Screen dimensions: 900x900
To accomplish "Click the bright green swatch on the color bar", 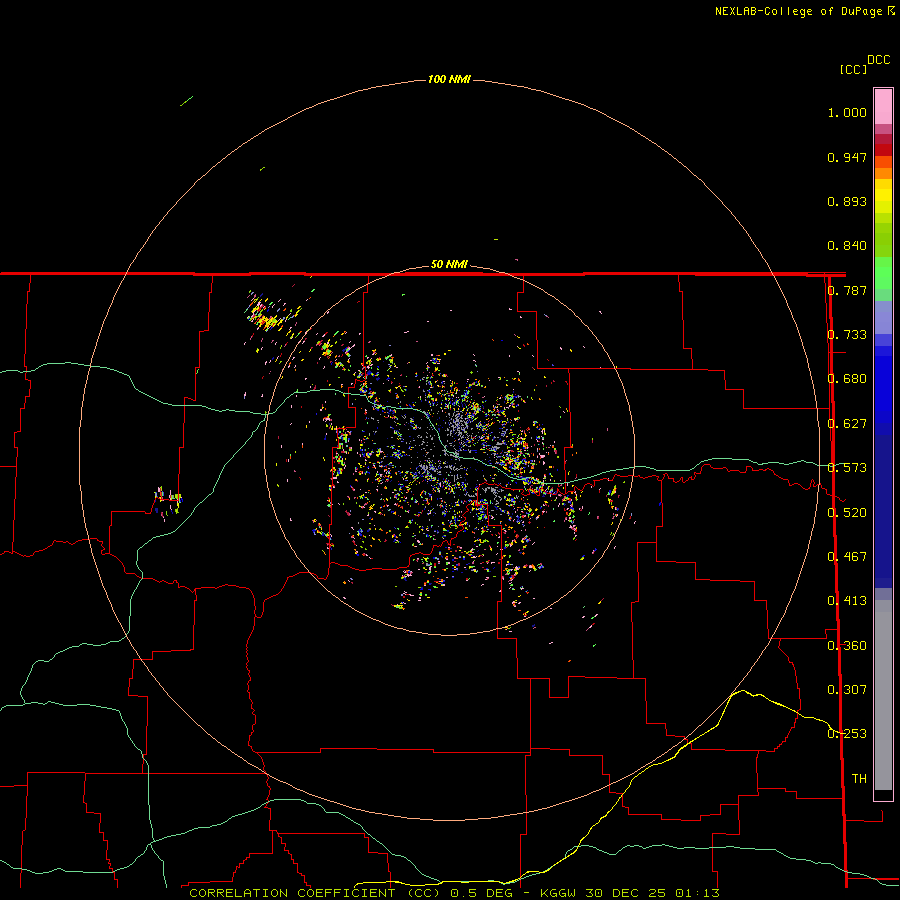I will click(883, 273).
